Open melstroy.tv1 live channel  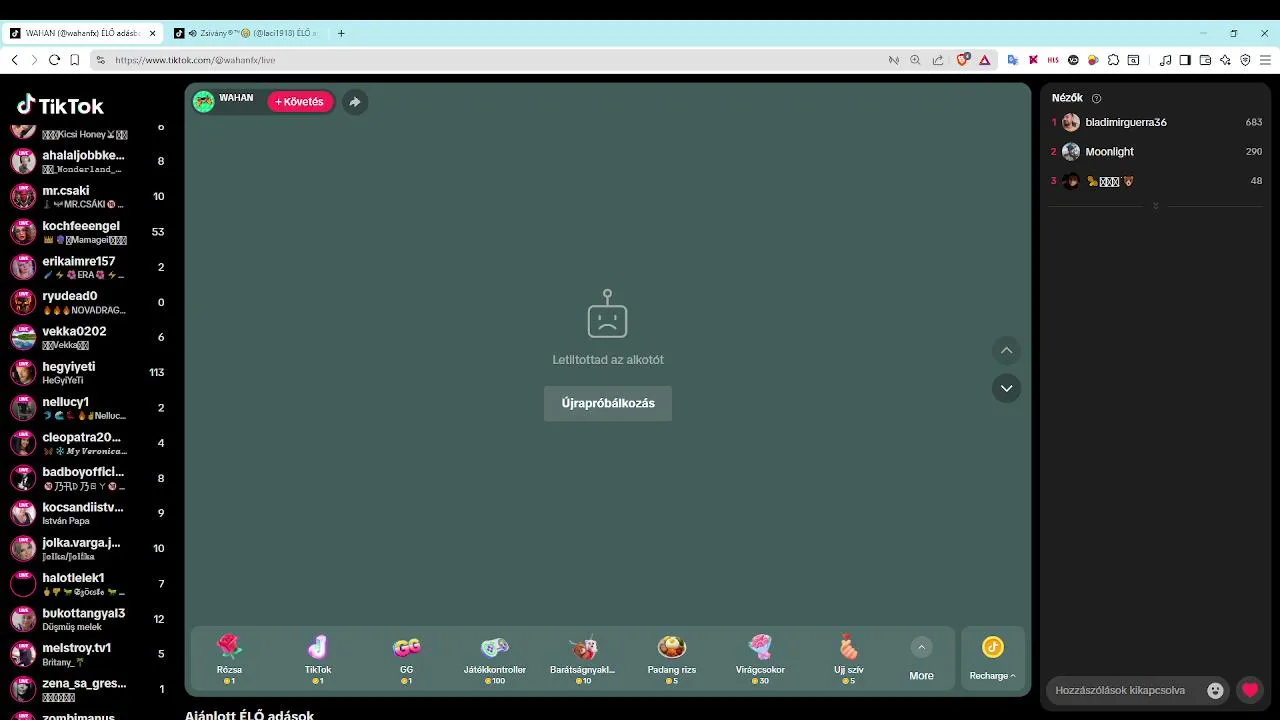tap(88, 654)
